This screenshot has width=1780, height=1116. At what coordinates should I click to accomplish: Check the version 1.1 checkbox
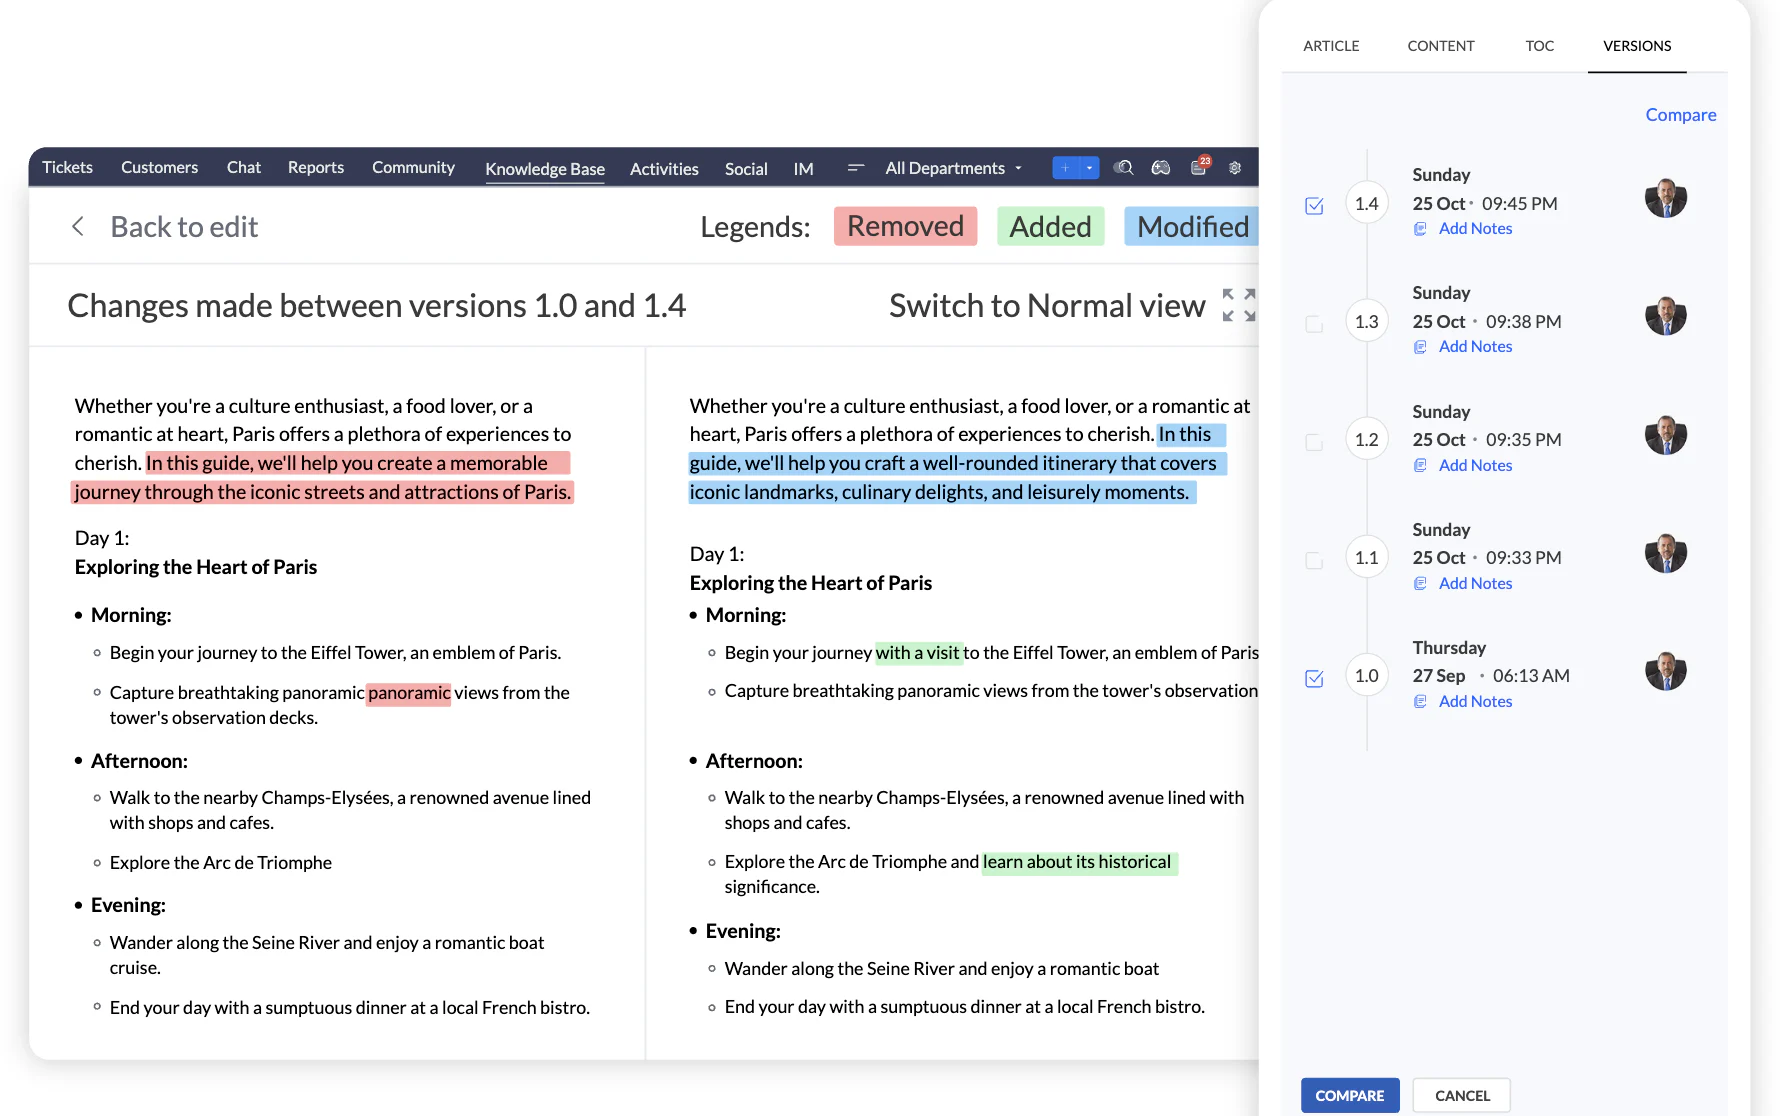1314,561
